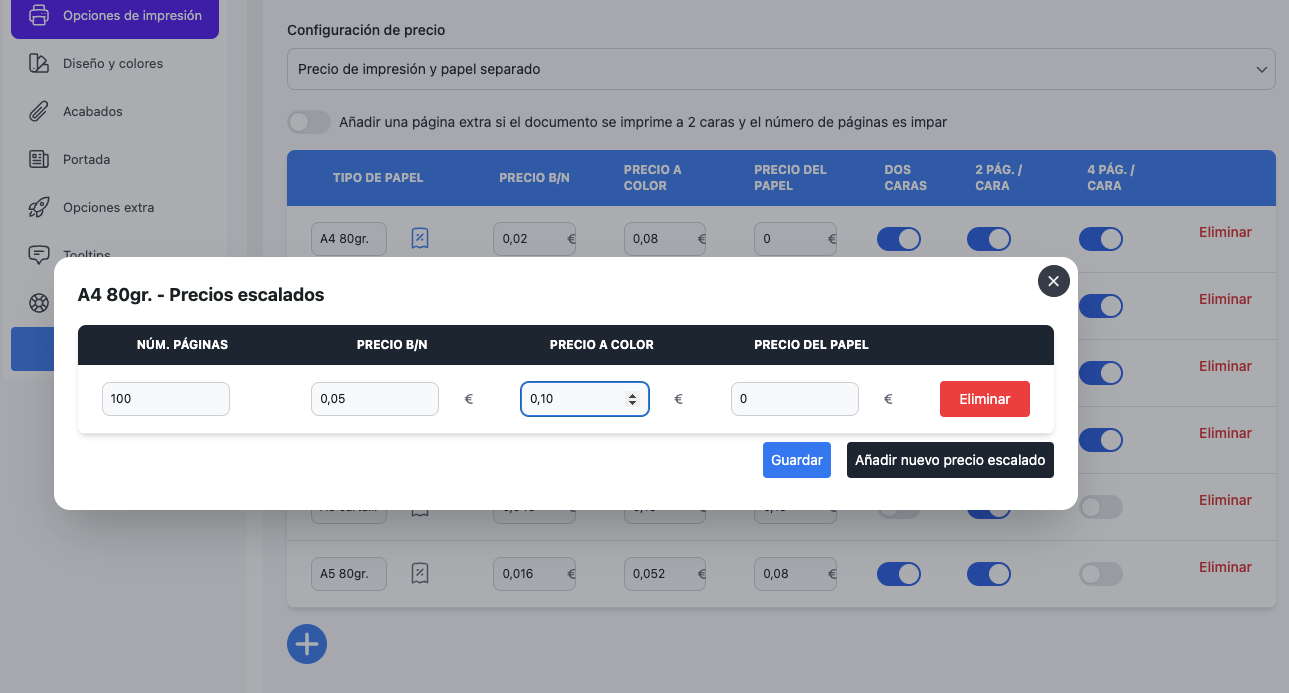The height and width of the screenshot is (693, 1289).
Task: Click the A5 80gr. paper price field 0,08
Action: click(x=795, y=574)
